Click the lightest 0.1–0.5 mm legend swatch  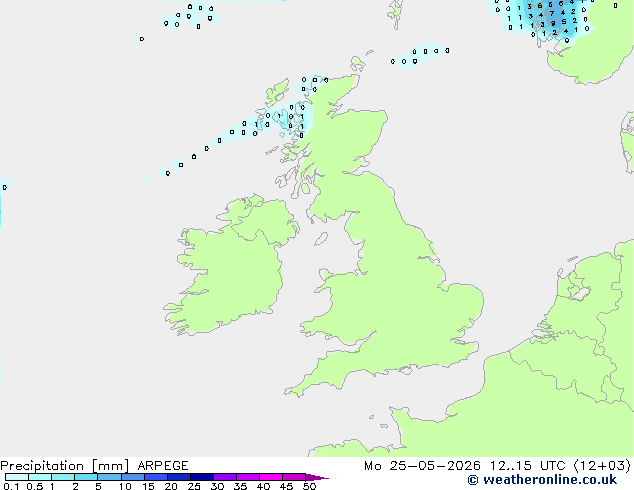point(17,477)
